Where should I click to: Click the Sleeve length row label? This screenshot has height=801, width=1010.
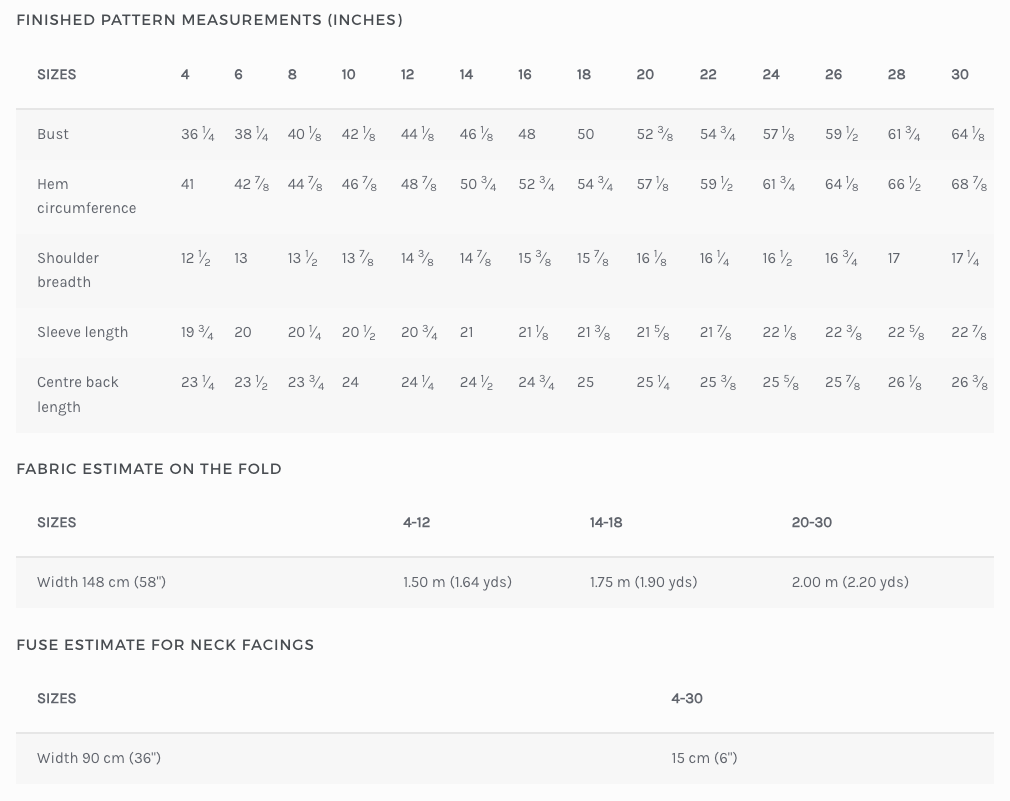[x=82, y=332]
